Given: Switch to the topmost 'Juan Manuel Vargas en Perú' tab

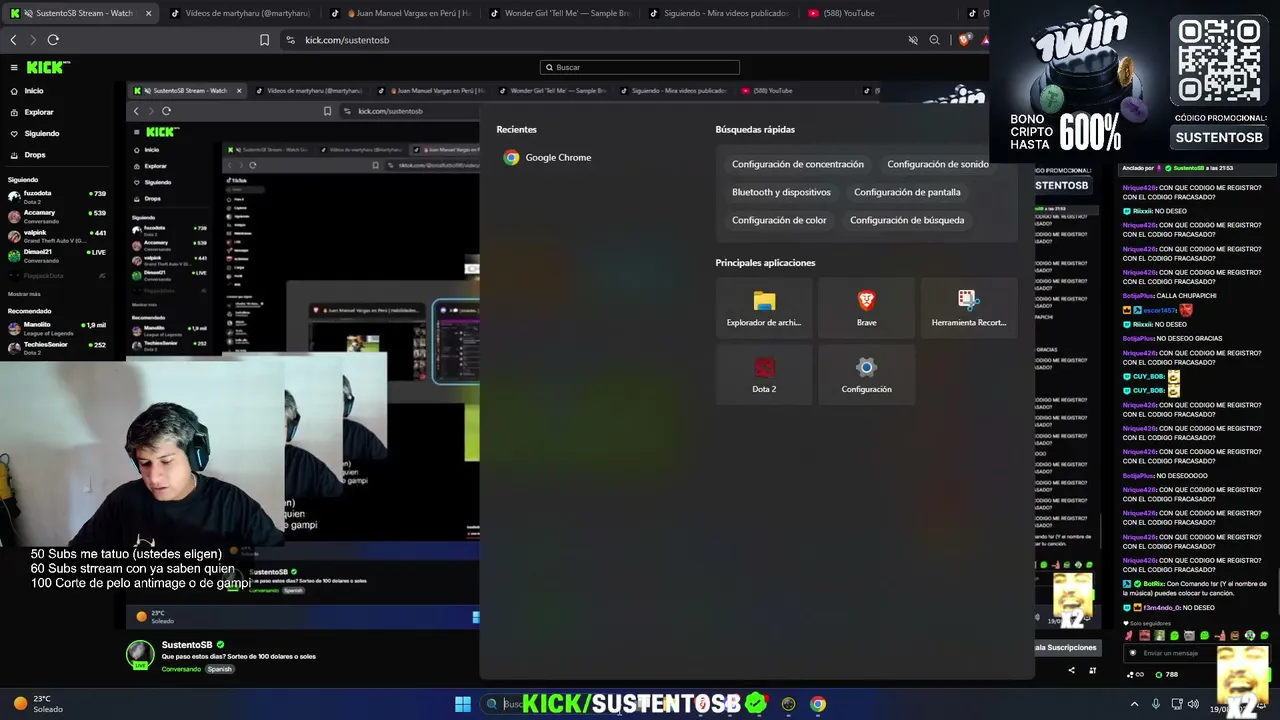Looking at the screenshot, I should click(x=400, y=13).
